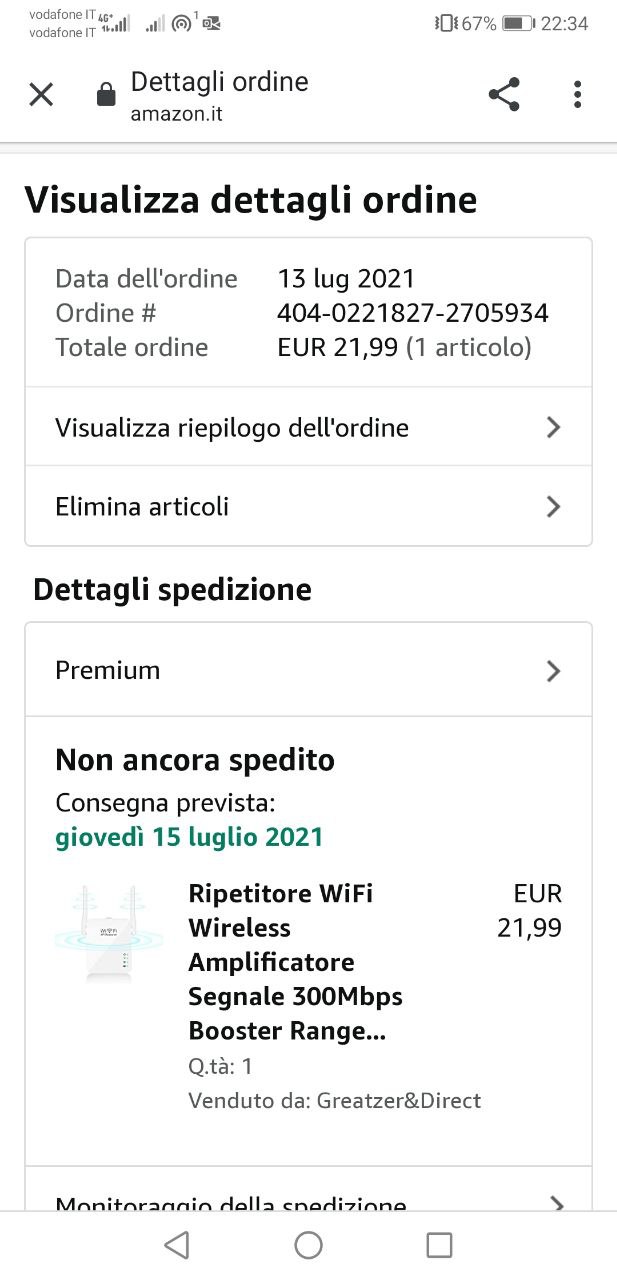The width and height of the screenshot is (617, 1280).
Task: Close the browser tab with X icon
Action: point(41,95)
